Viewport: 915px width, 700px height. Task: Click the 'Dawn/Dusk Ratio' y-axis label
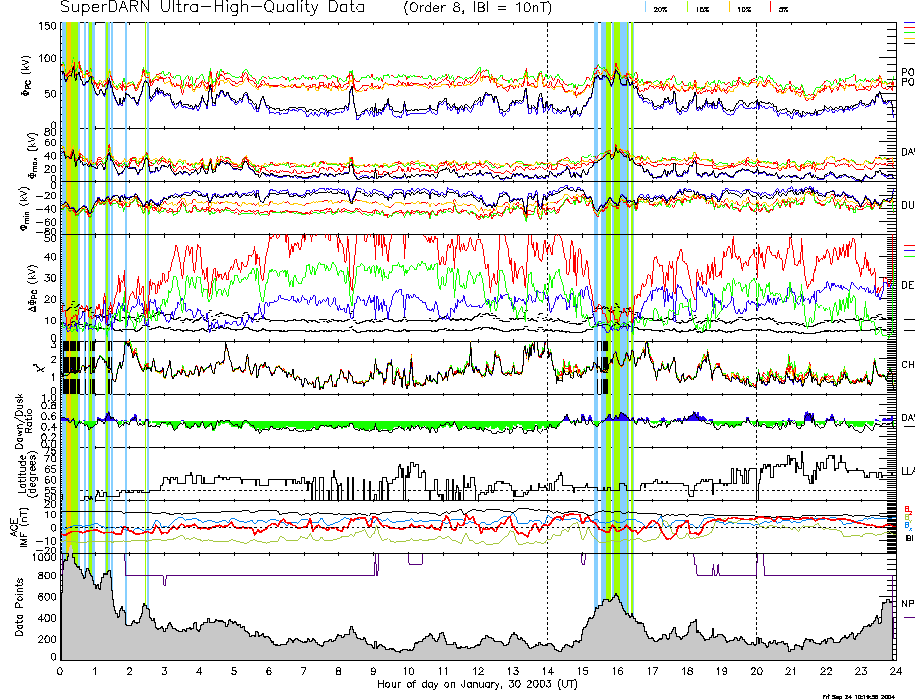pos(23,421)
